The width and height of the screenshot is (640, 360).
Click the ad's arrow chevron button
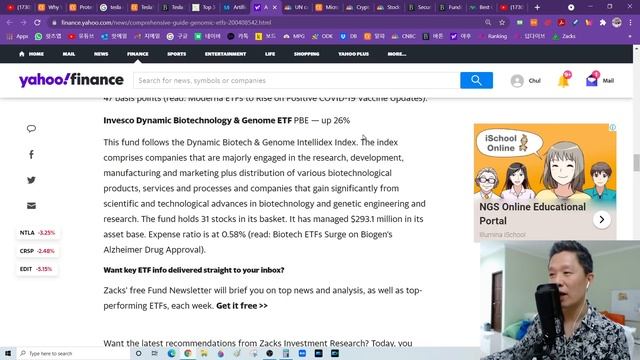tap(602, 220)
